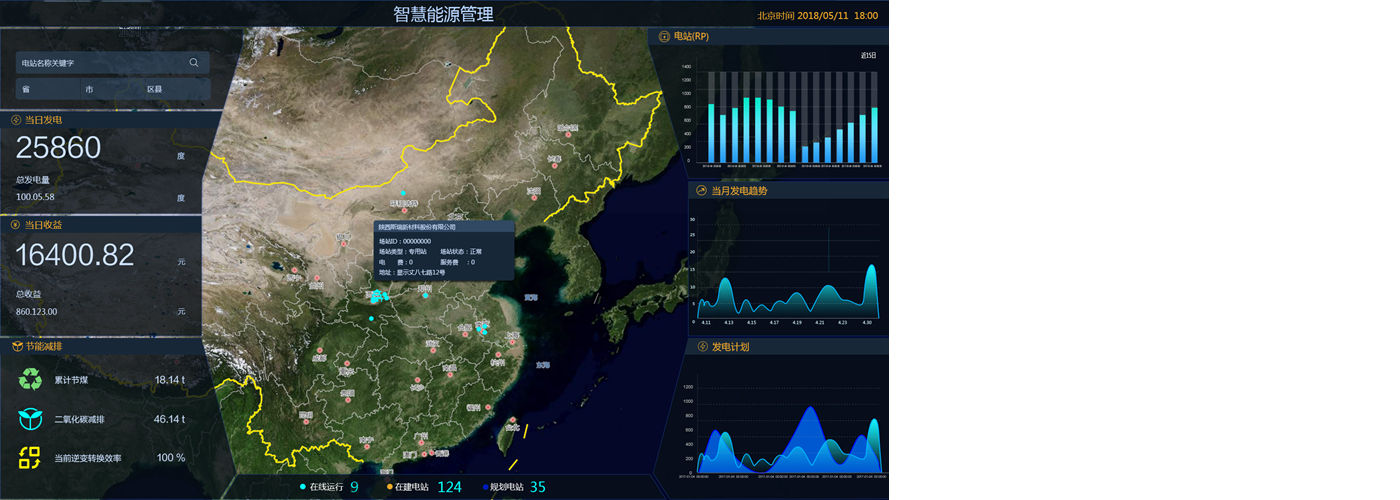The image size is (1400, 500).
Task: Click the 当日收益 panel header icon
Action: coord(16,225)
